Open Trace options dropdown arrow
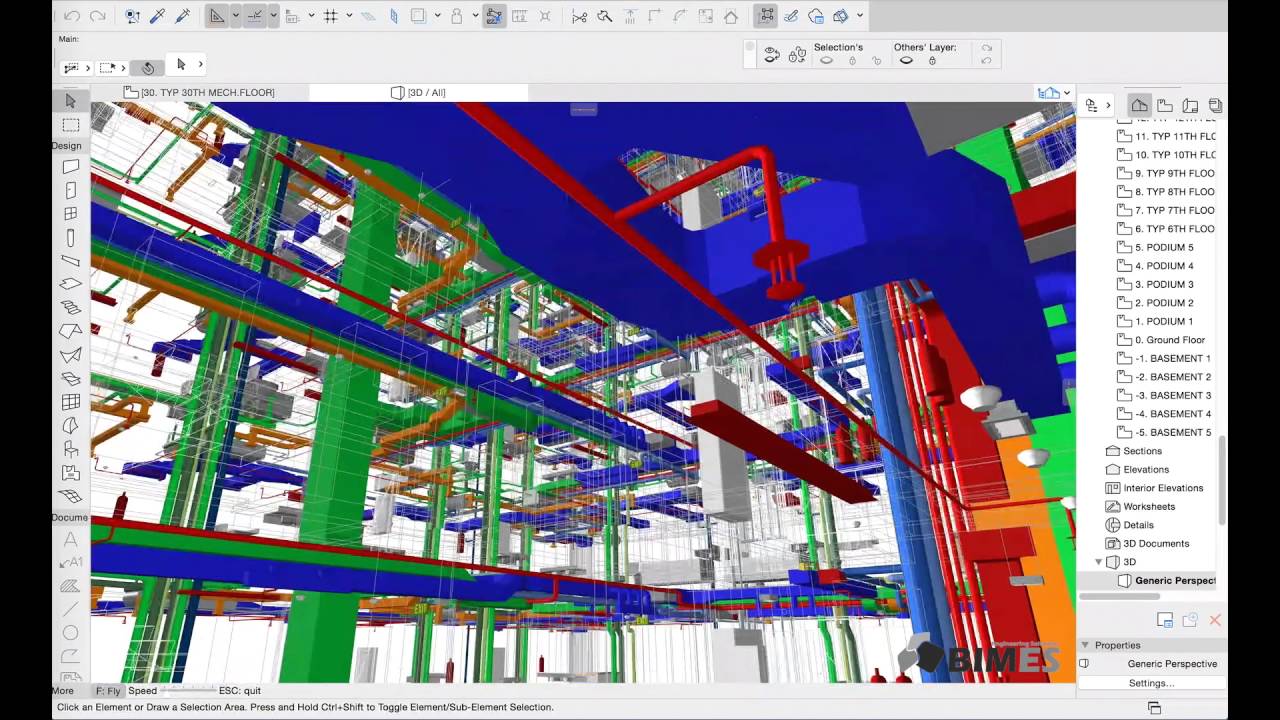 (x=437, y=16)
